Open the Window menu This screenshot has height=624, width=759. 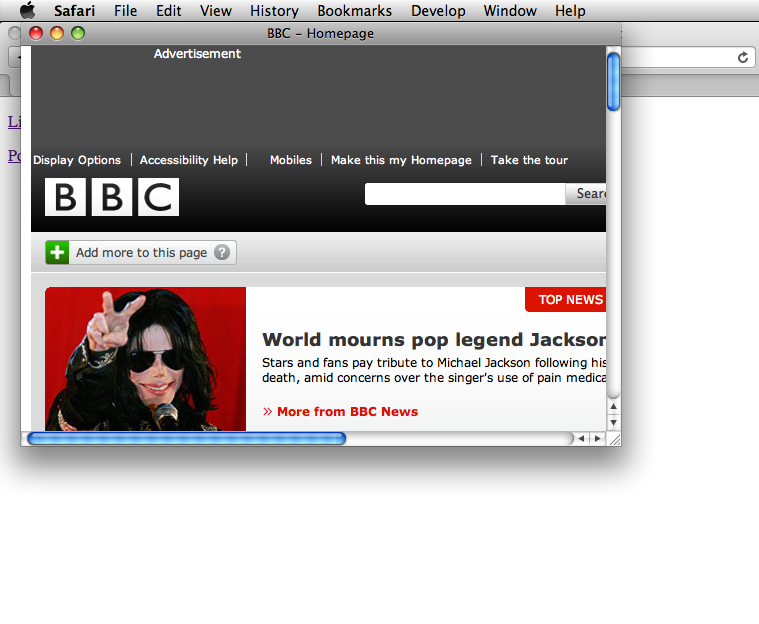pos(510,11)
